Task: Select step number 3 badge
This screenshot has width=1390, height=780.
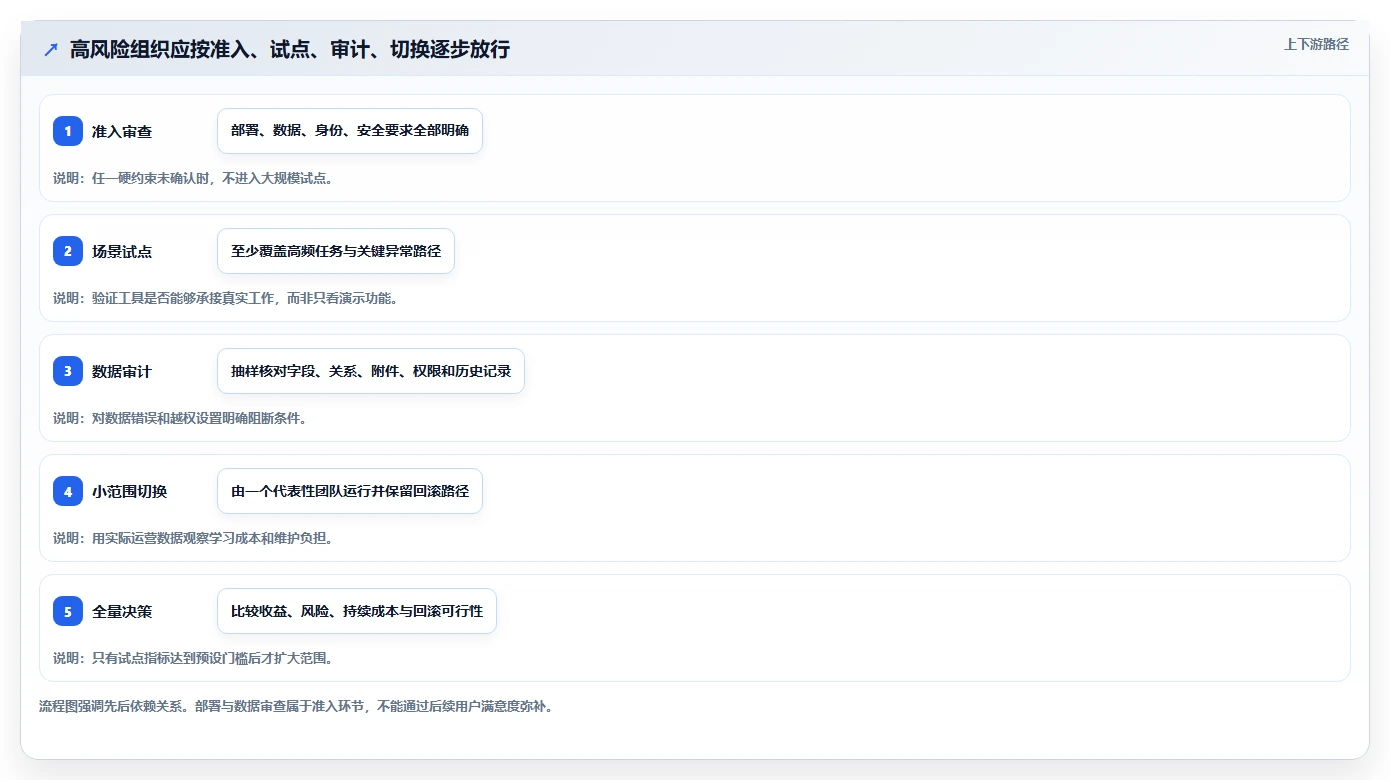Action: click(x=68, y=371)
